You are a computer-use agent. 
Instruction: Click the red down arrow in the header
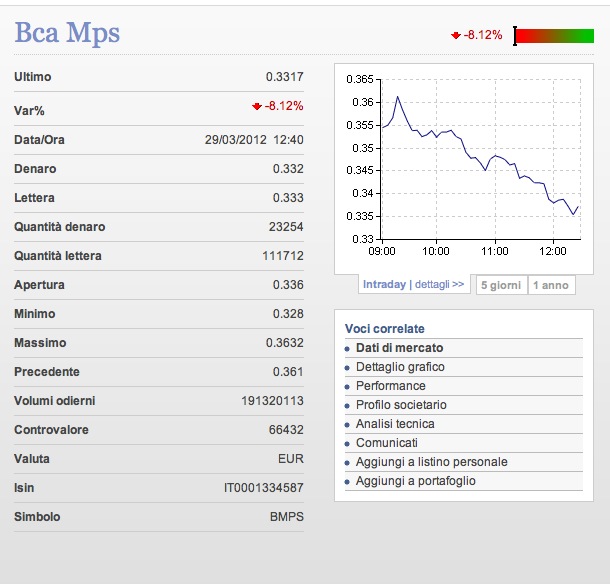tap(456, 35)
